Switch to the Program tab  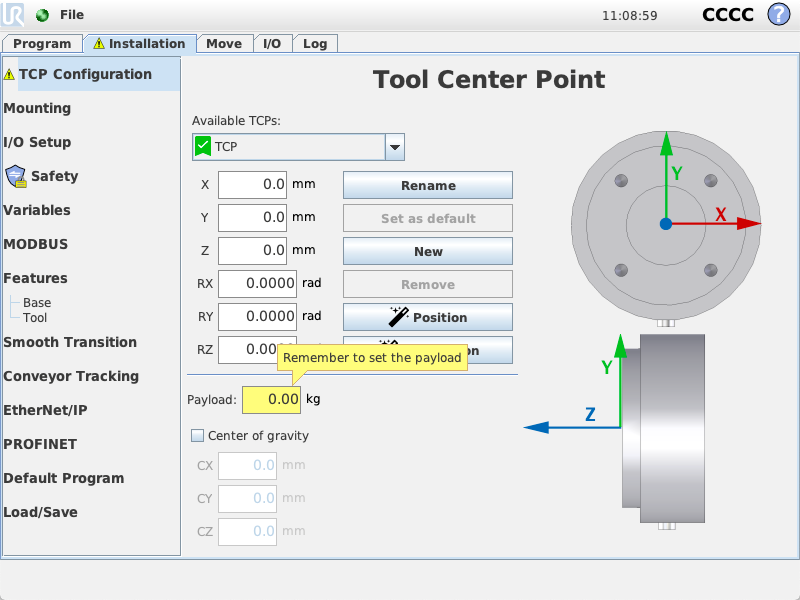point(42,43)
